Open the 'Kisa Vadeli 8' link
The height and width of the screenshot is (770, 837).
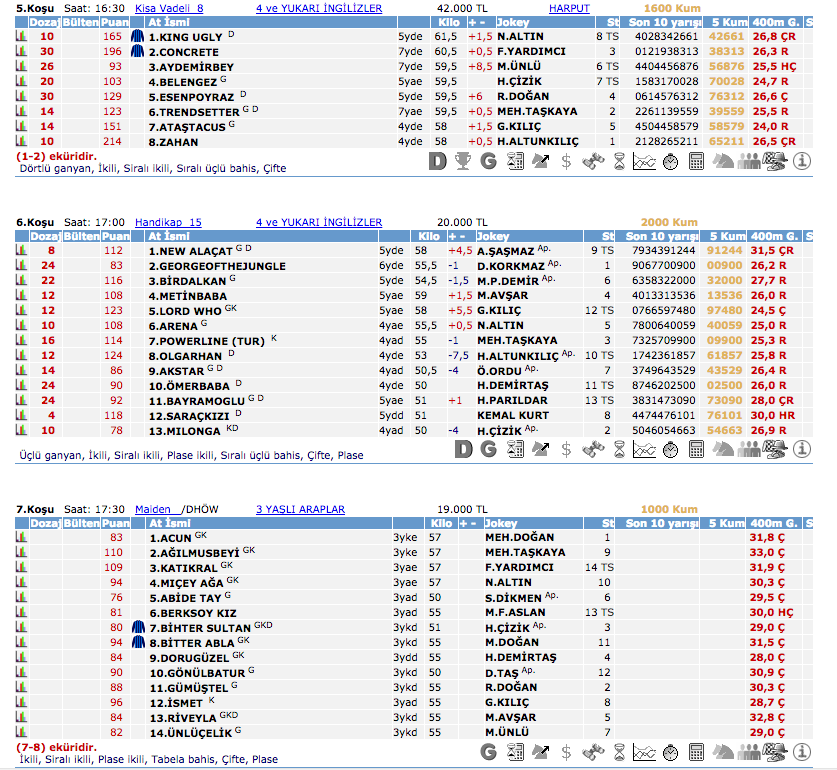[x=169, y=8]
